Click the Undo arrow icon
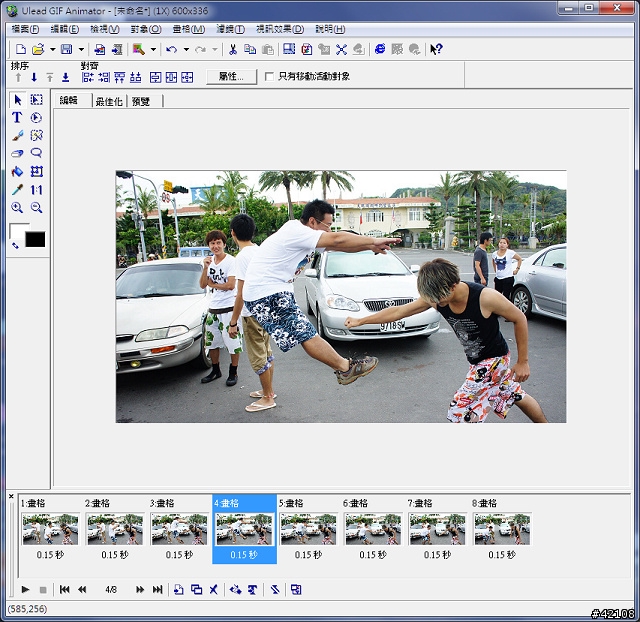The image size is (640, 622). (x=171, y=49)
